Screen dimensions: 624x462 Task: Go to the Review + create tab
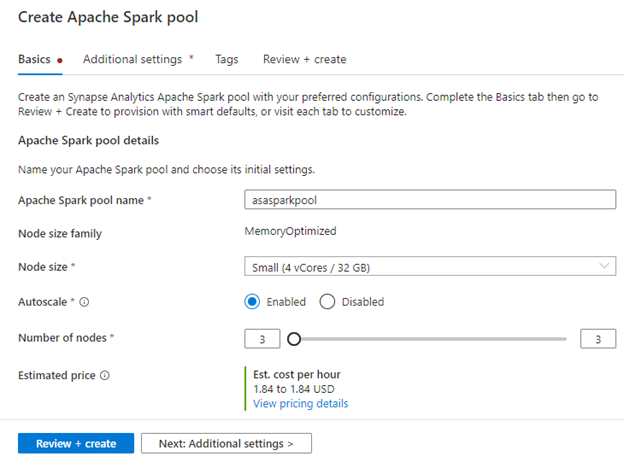point(304,59)
